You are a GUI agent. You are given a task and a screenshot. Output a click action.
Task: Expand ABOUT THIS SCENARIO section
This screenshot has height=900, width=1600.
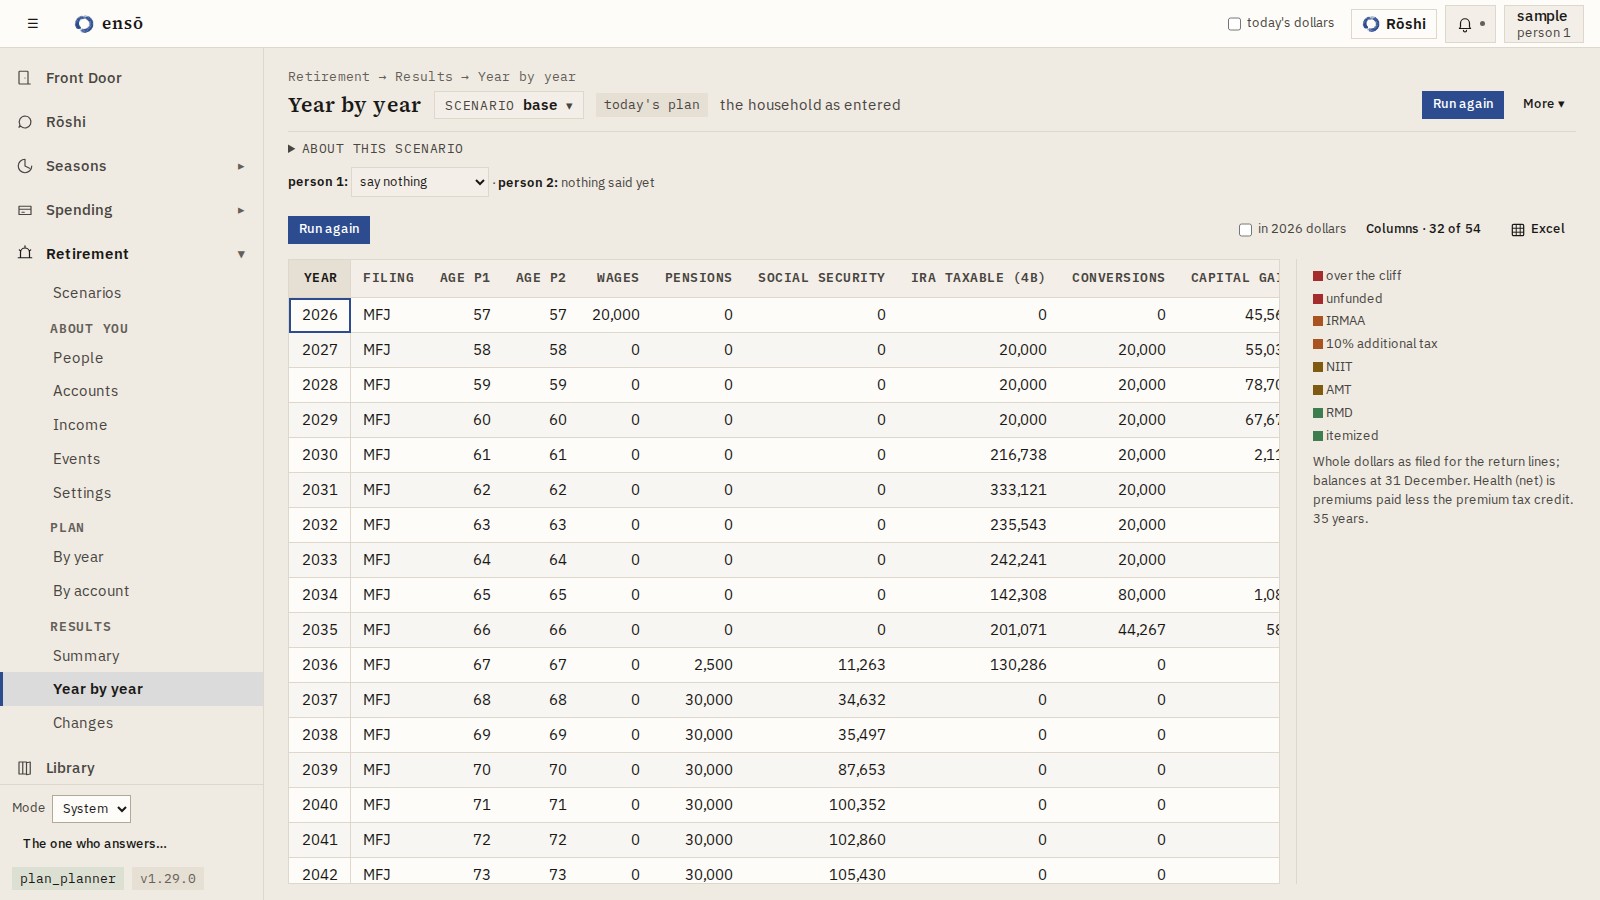pyautogui.click(x=376, y=149)
